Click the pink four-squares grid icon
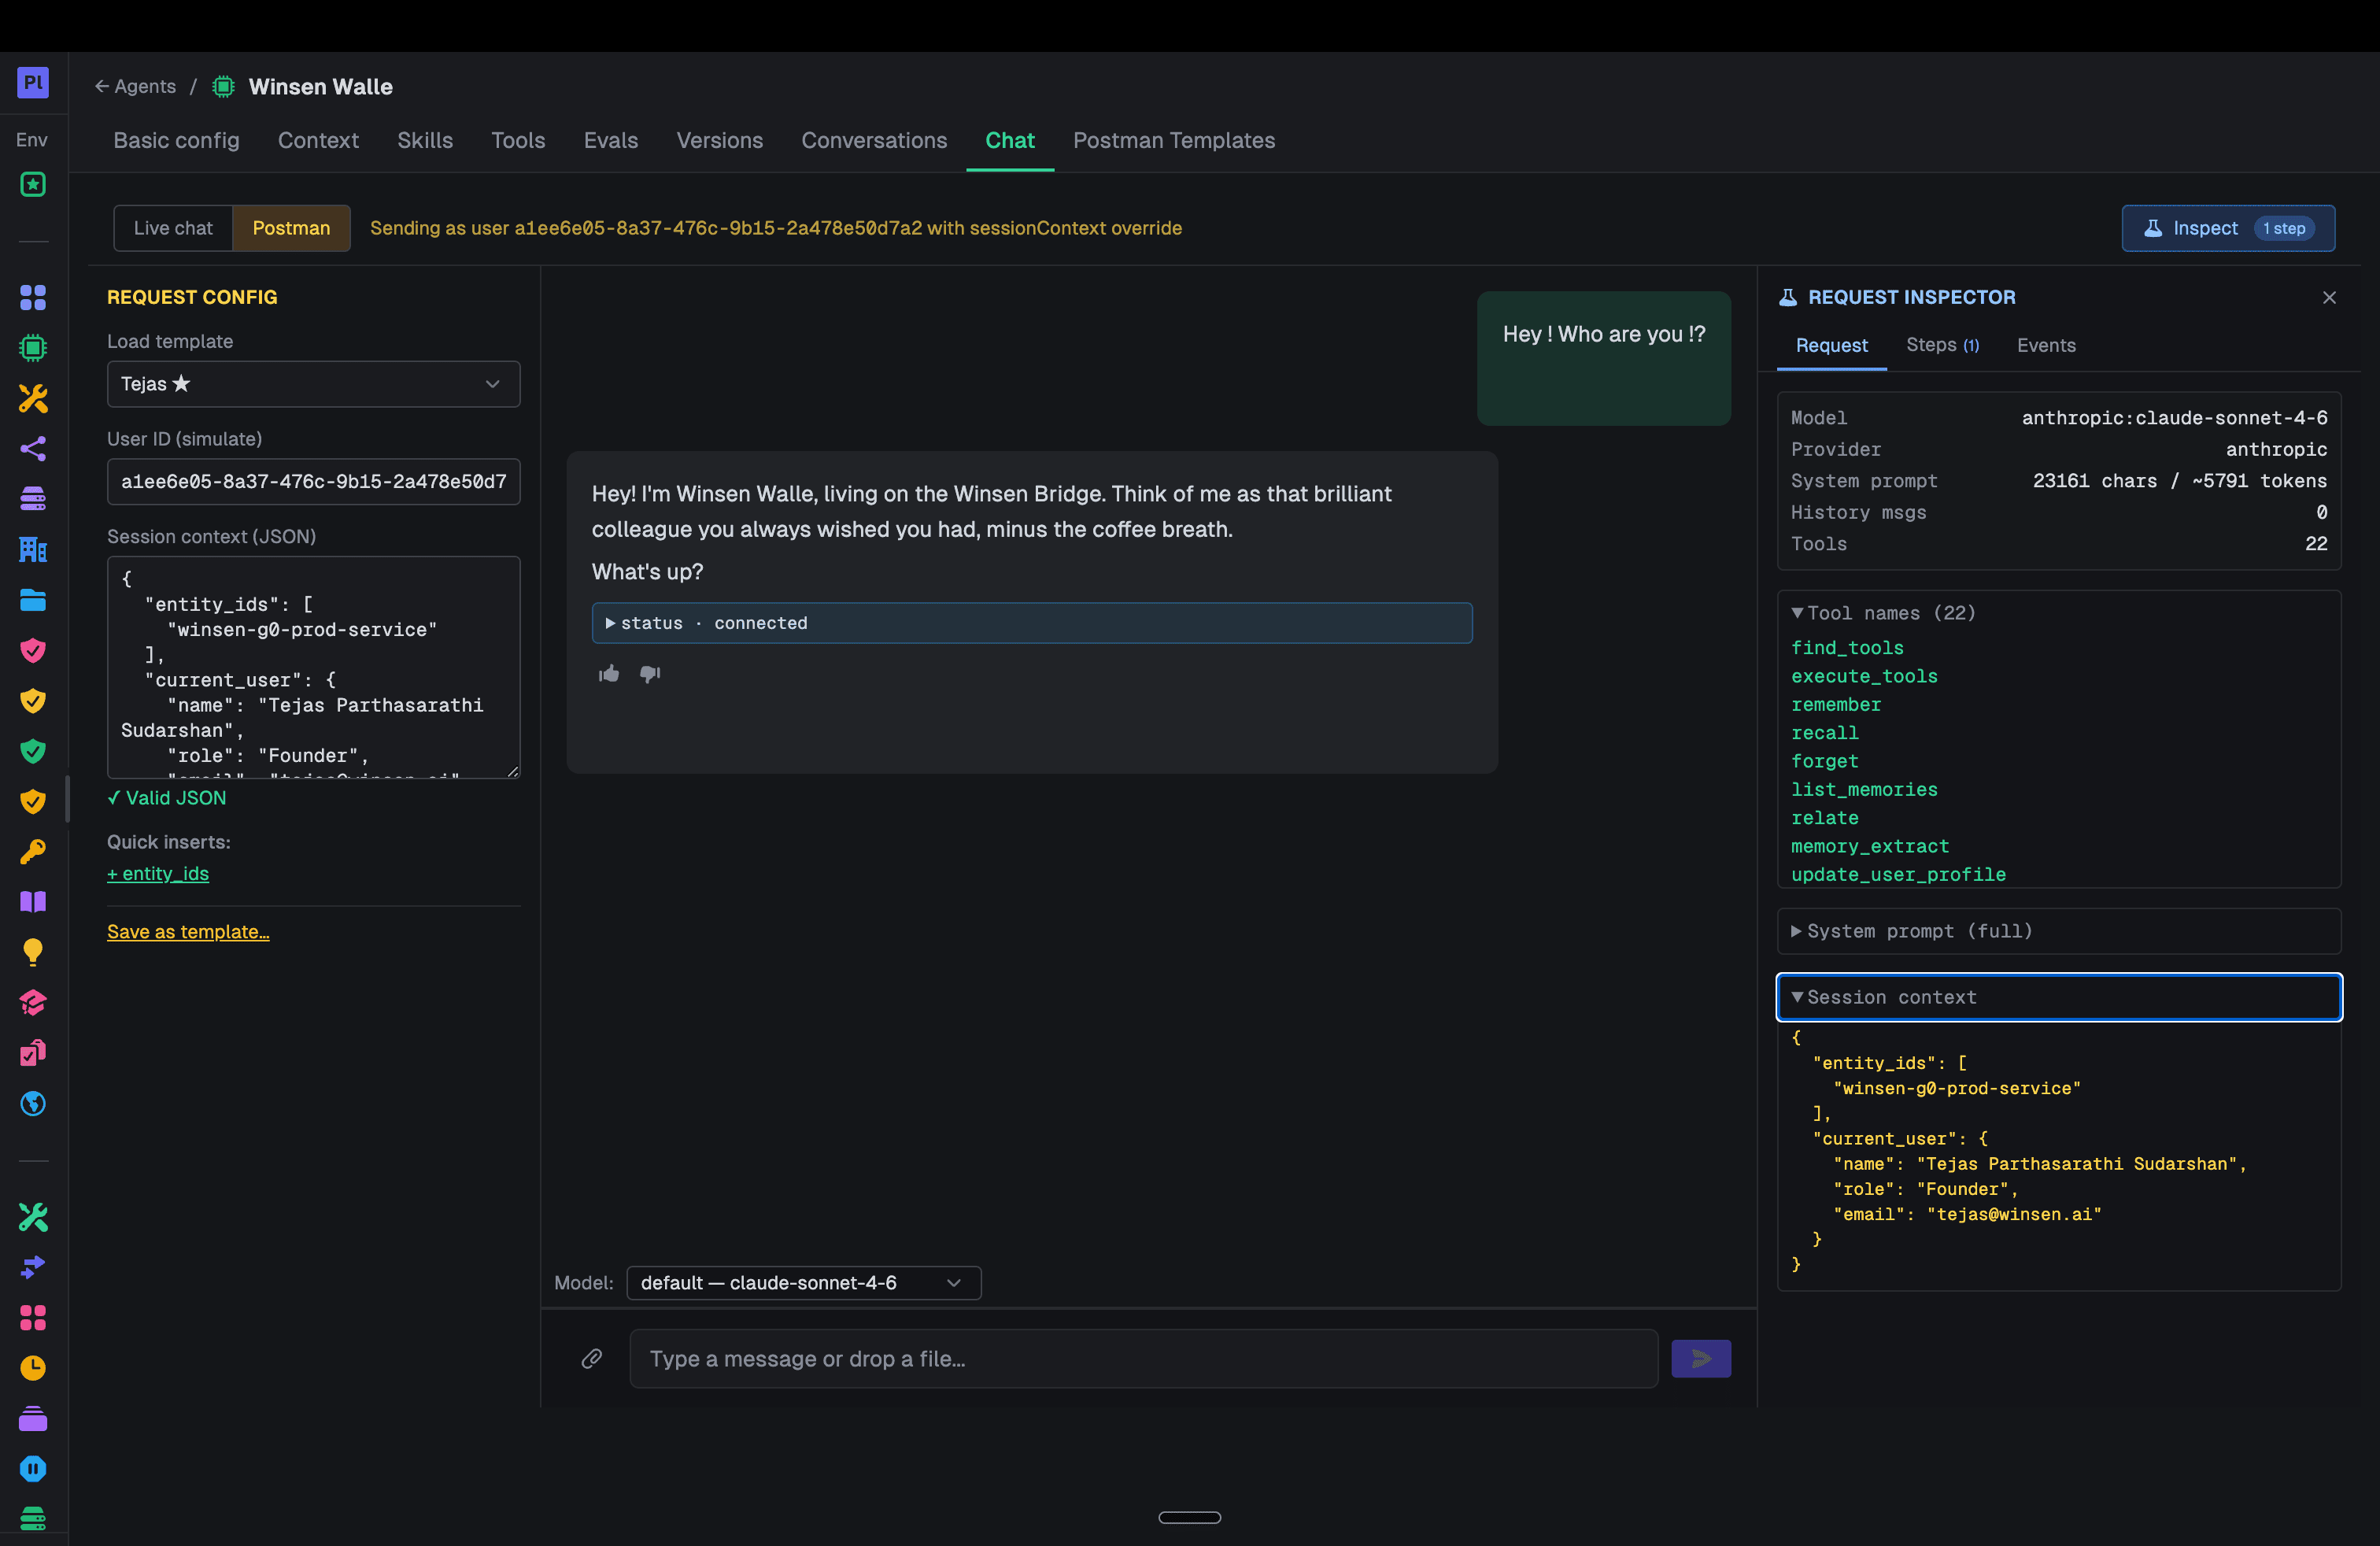The height and width of the screenshot is (1546, 2380). point(33,1318)
